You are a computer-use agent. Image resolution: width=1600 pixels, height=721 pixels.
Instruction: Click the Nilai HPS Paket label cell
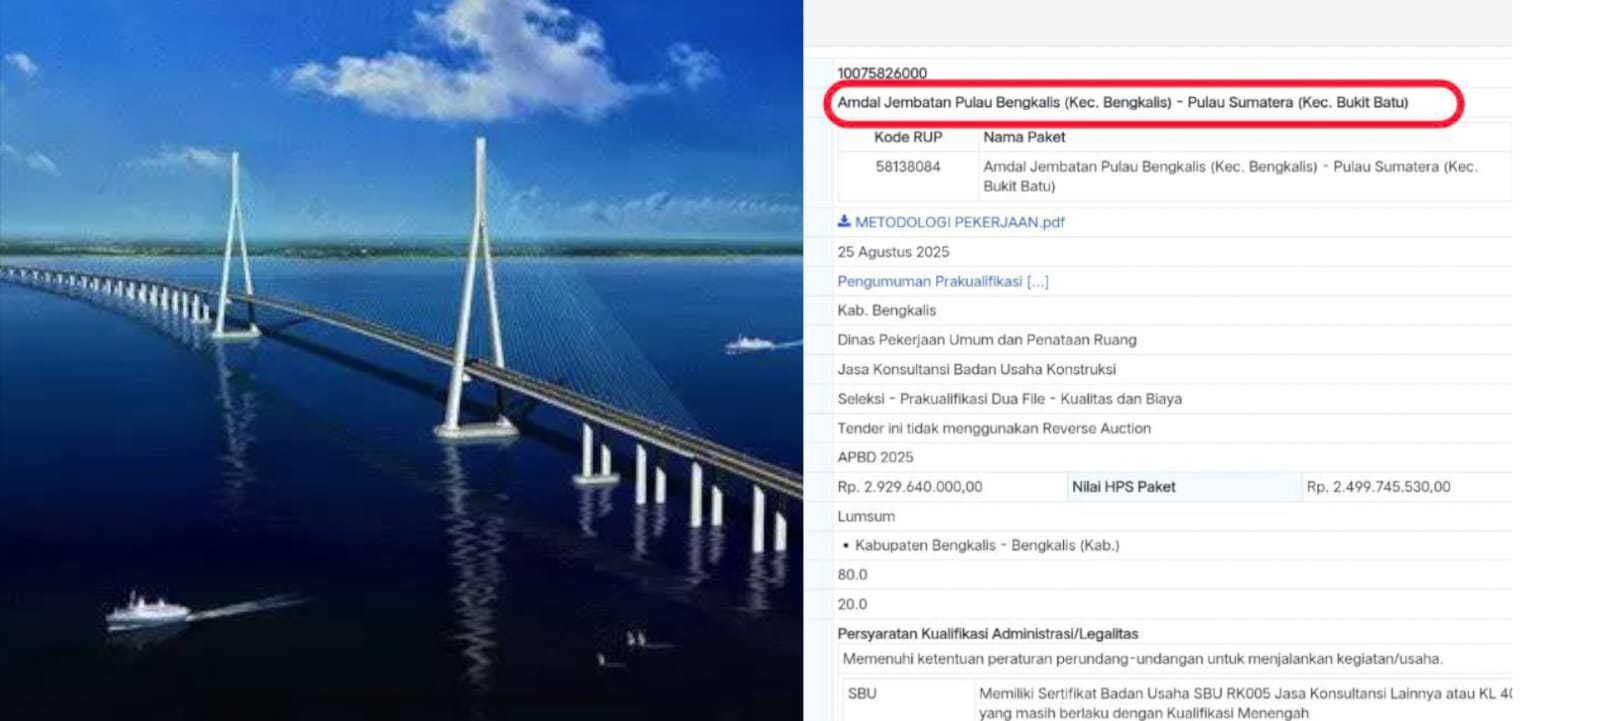click(1185, 487)
